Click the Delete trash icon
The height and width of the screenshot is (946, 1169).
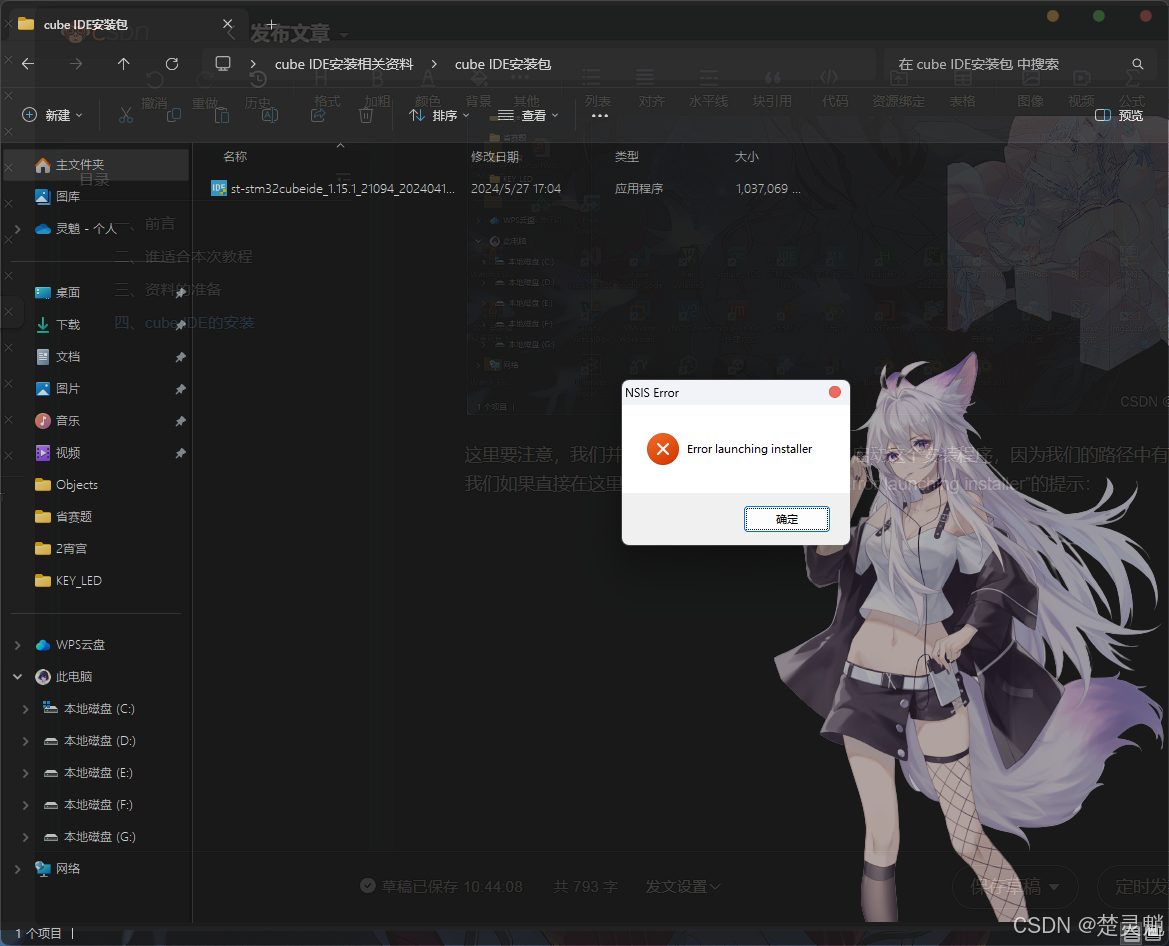[x=365, y=115]
